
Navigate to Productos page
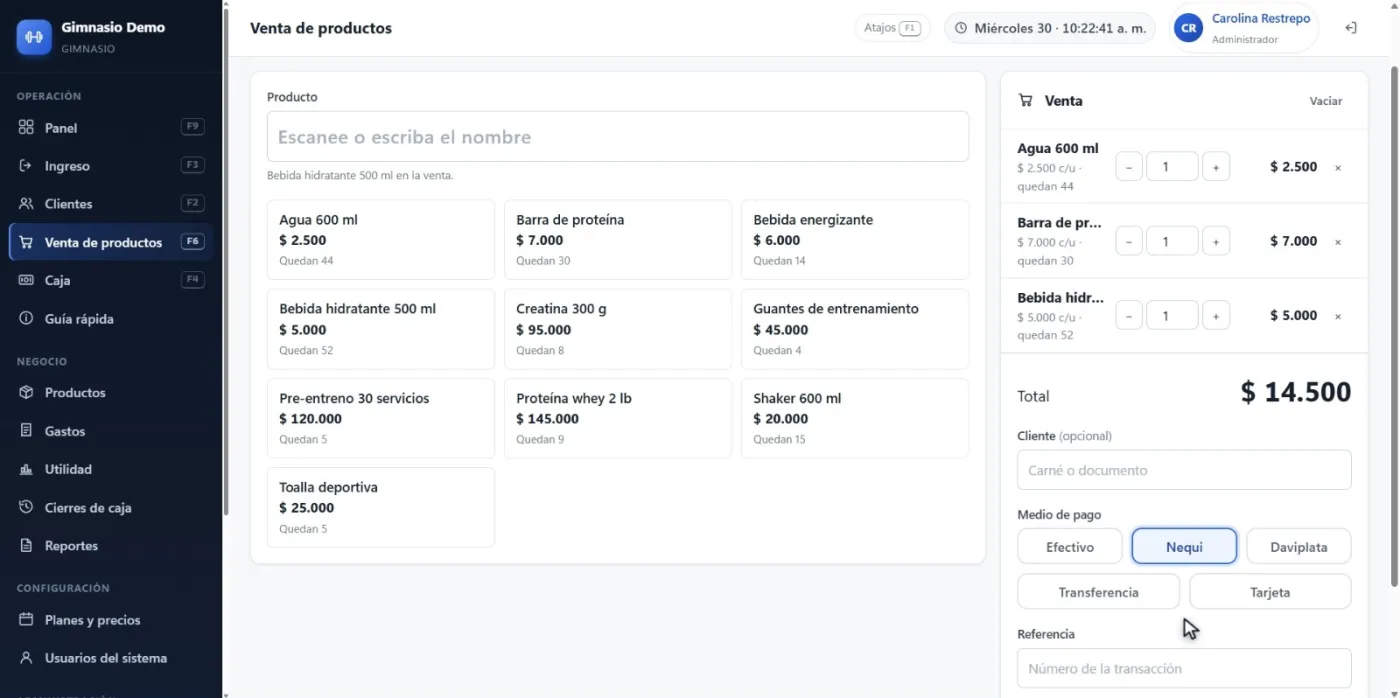pyautogui.click(x=111, y=393)
